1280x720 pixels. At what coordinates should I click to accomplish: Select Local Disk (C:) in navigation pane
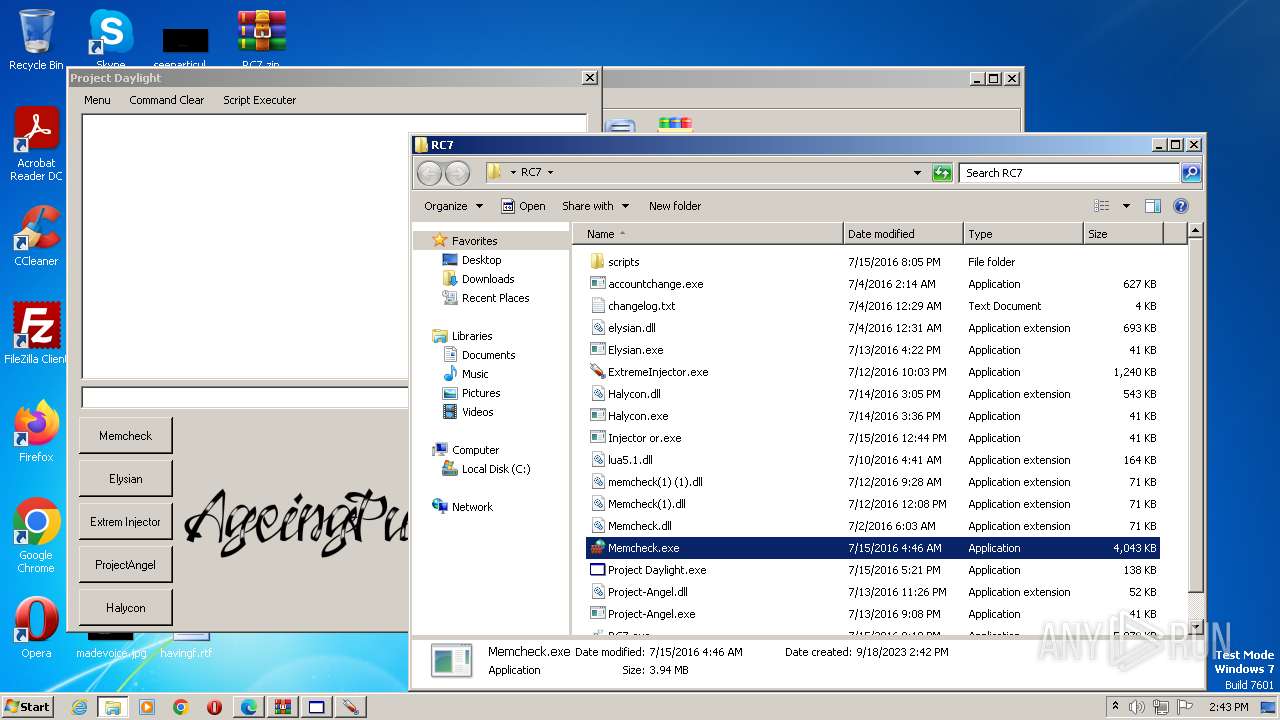pyautogui.click(x=496, y=469)
